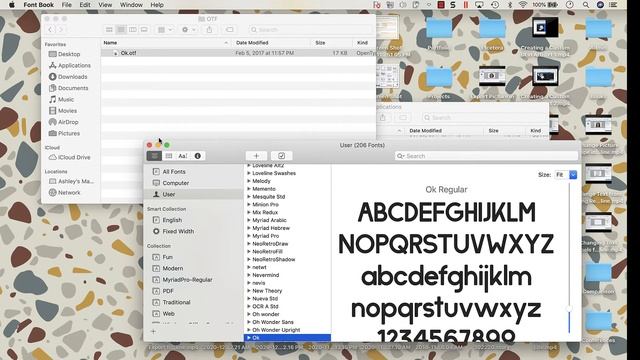Switch OTF Finder window to icon view

pyautogui.click(x=109, y=29)
